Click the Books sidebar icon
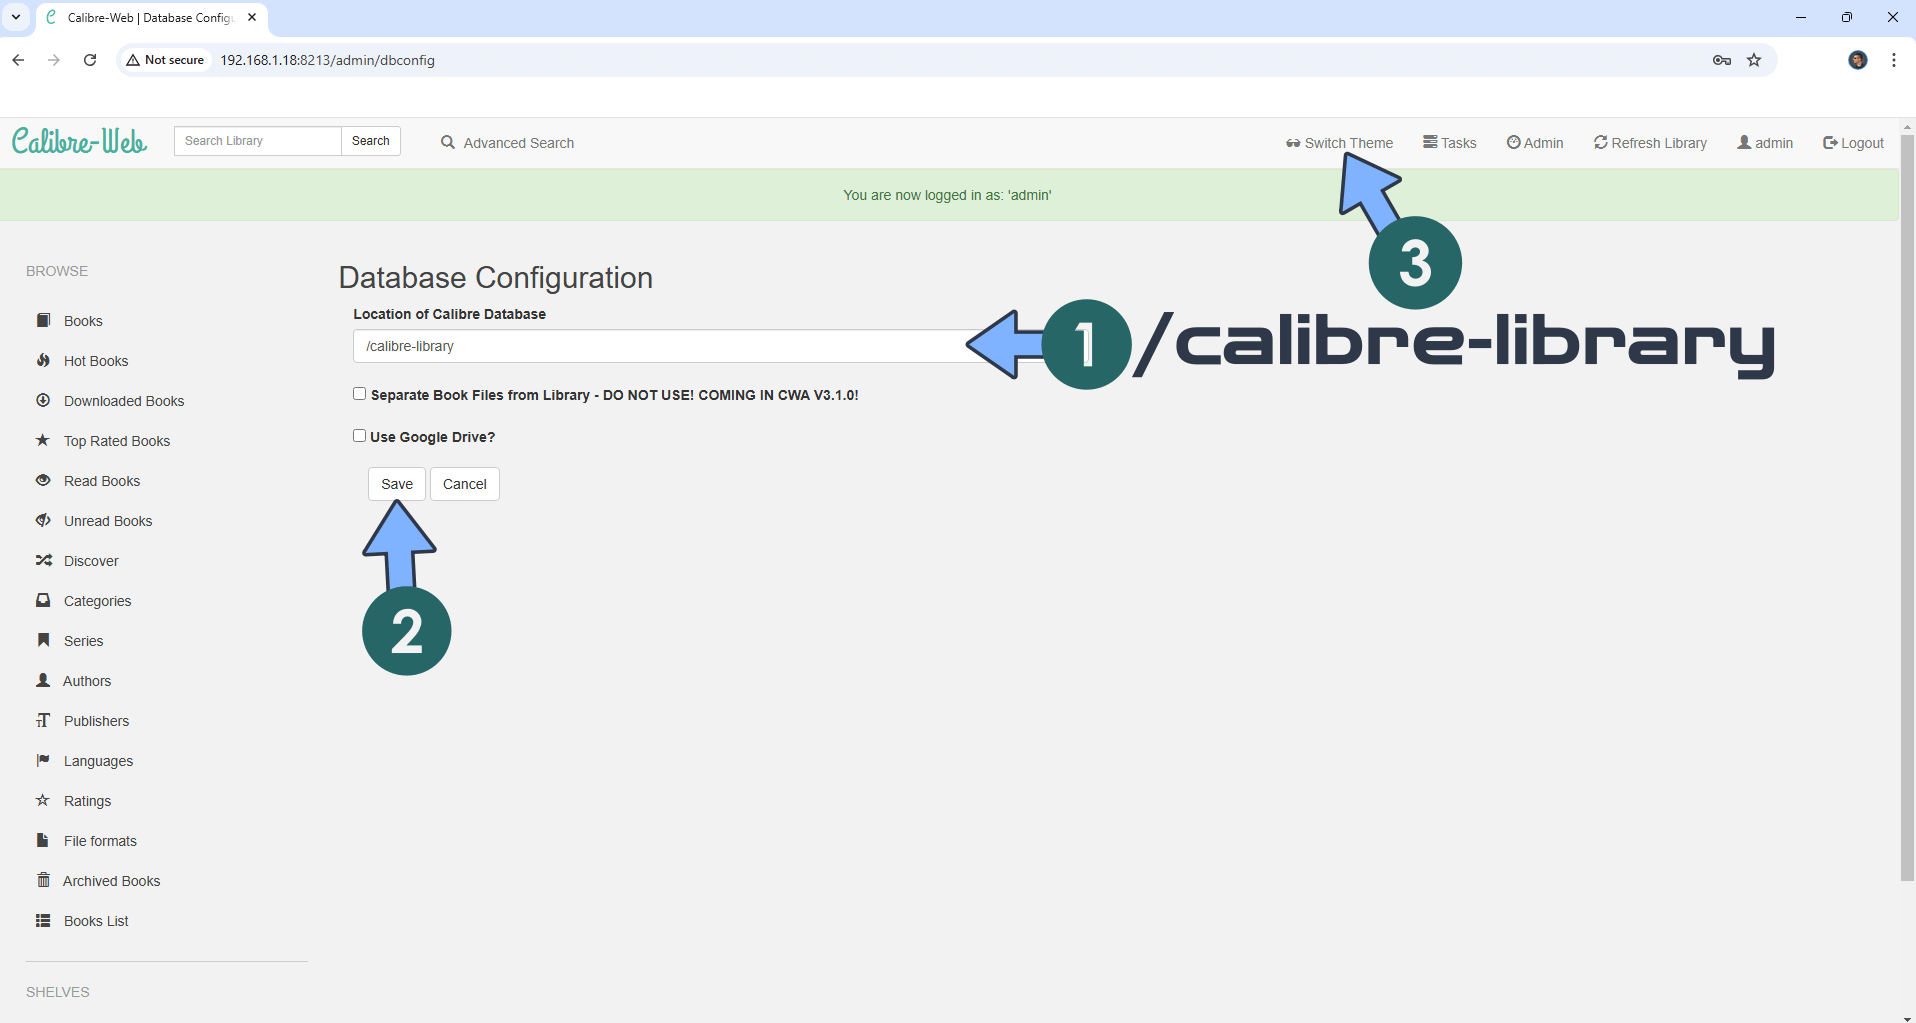This screenshot has width=1916, height=1023. (x=43, y=320)
